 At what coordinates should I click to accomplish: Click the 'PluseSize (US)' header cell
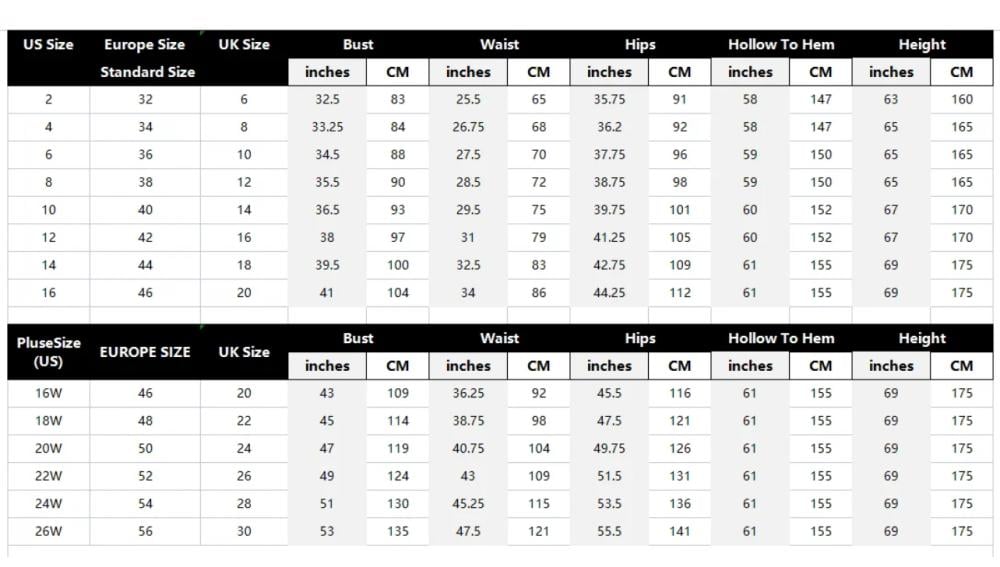(x=48, y=352)
